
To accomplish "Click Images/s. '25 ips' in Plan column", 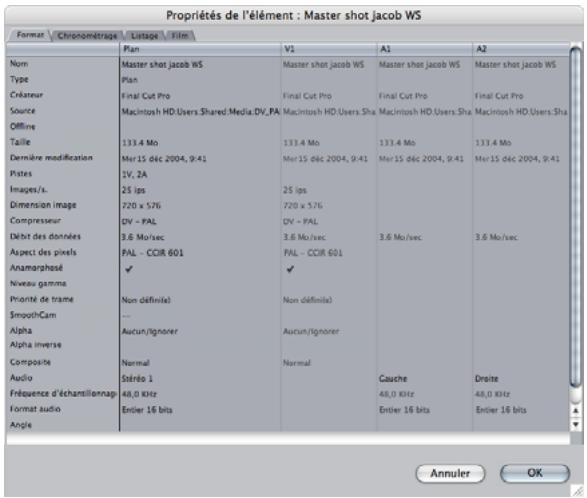I will [133, 190].
